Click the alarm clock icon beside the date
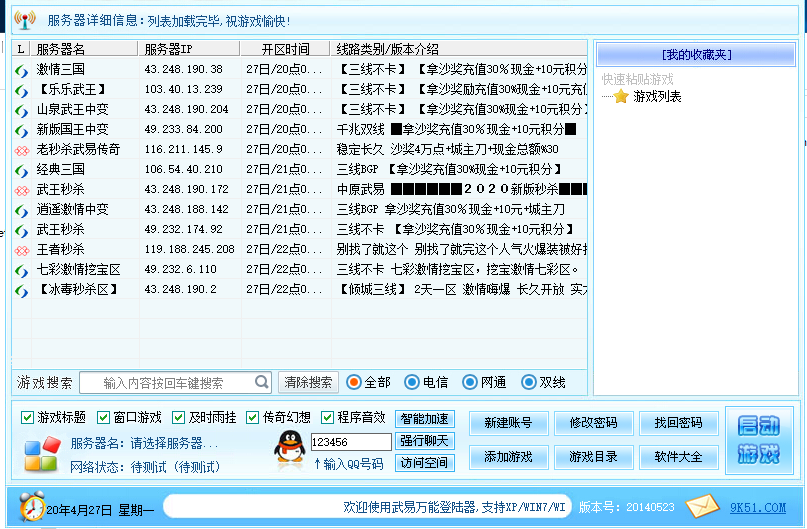807x529 pixels. (x=31, y=505)
